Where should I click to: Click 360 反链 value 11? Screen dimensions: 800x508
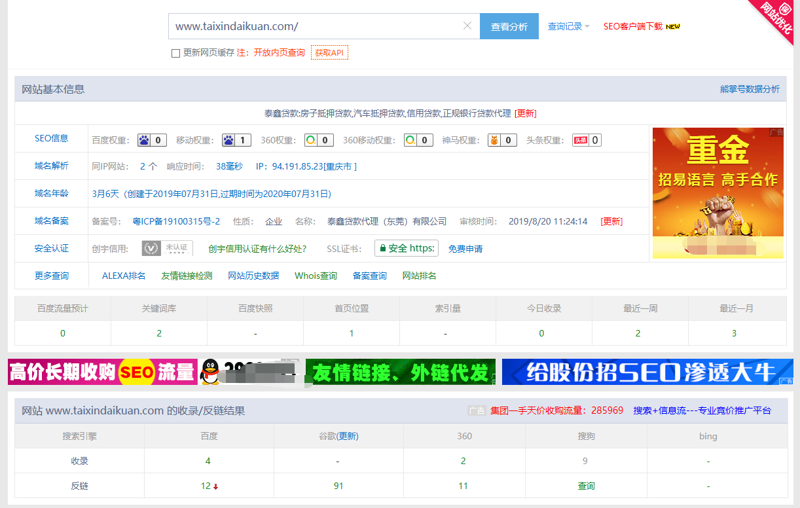pos(463,486)
